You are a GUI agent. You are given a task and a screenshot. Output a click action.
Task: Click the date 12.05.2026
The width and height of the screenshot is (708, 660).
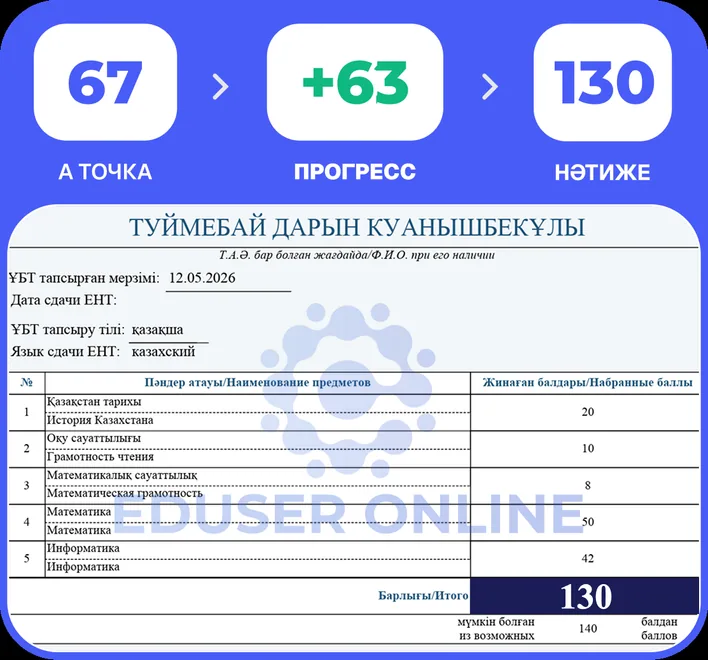(202, 278)
